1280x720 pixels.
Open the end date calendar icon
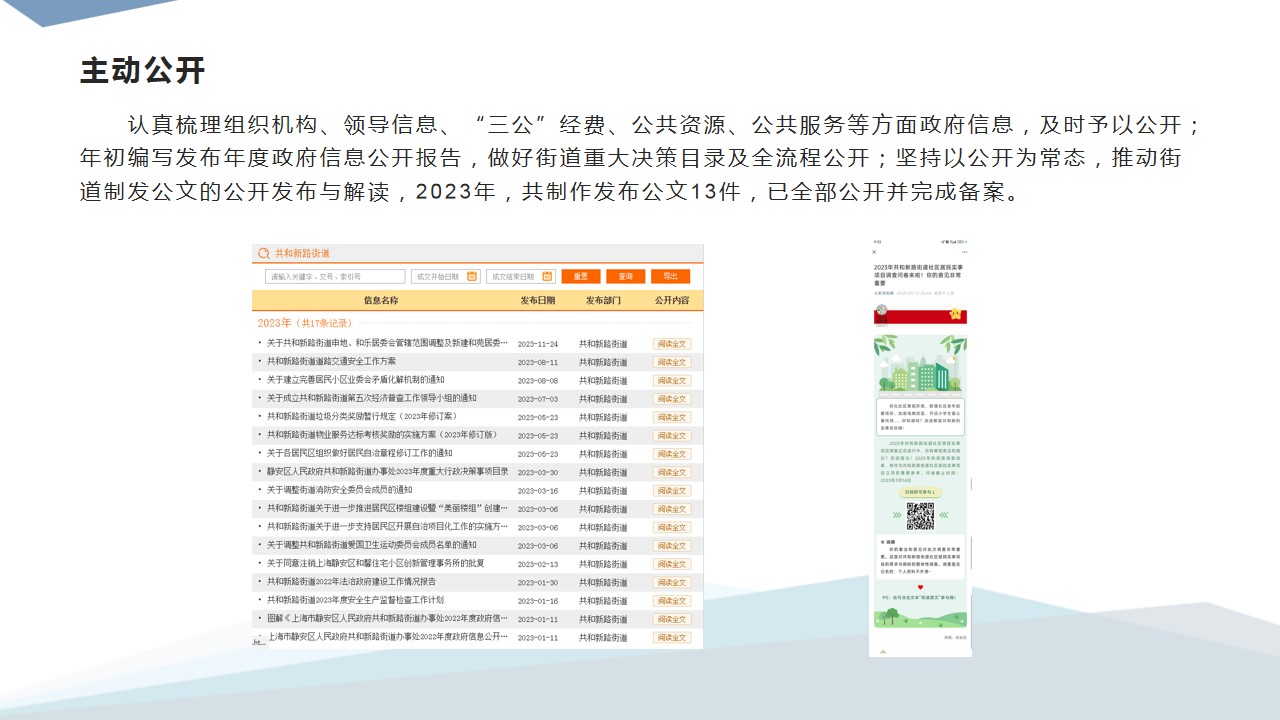coord(547,277)
